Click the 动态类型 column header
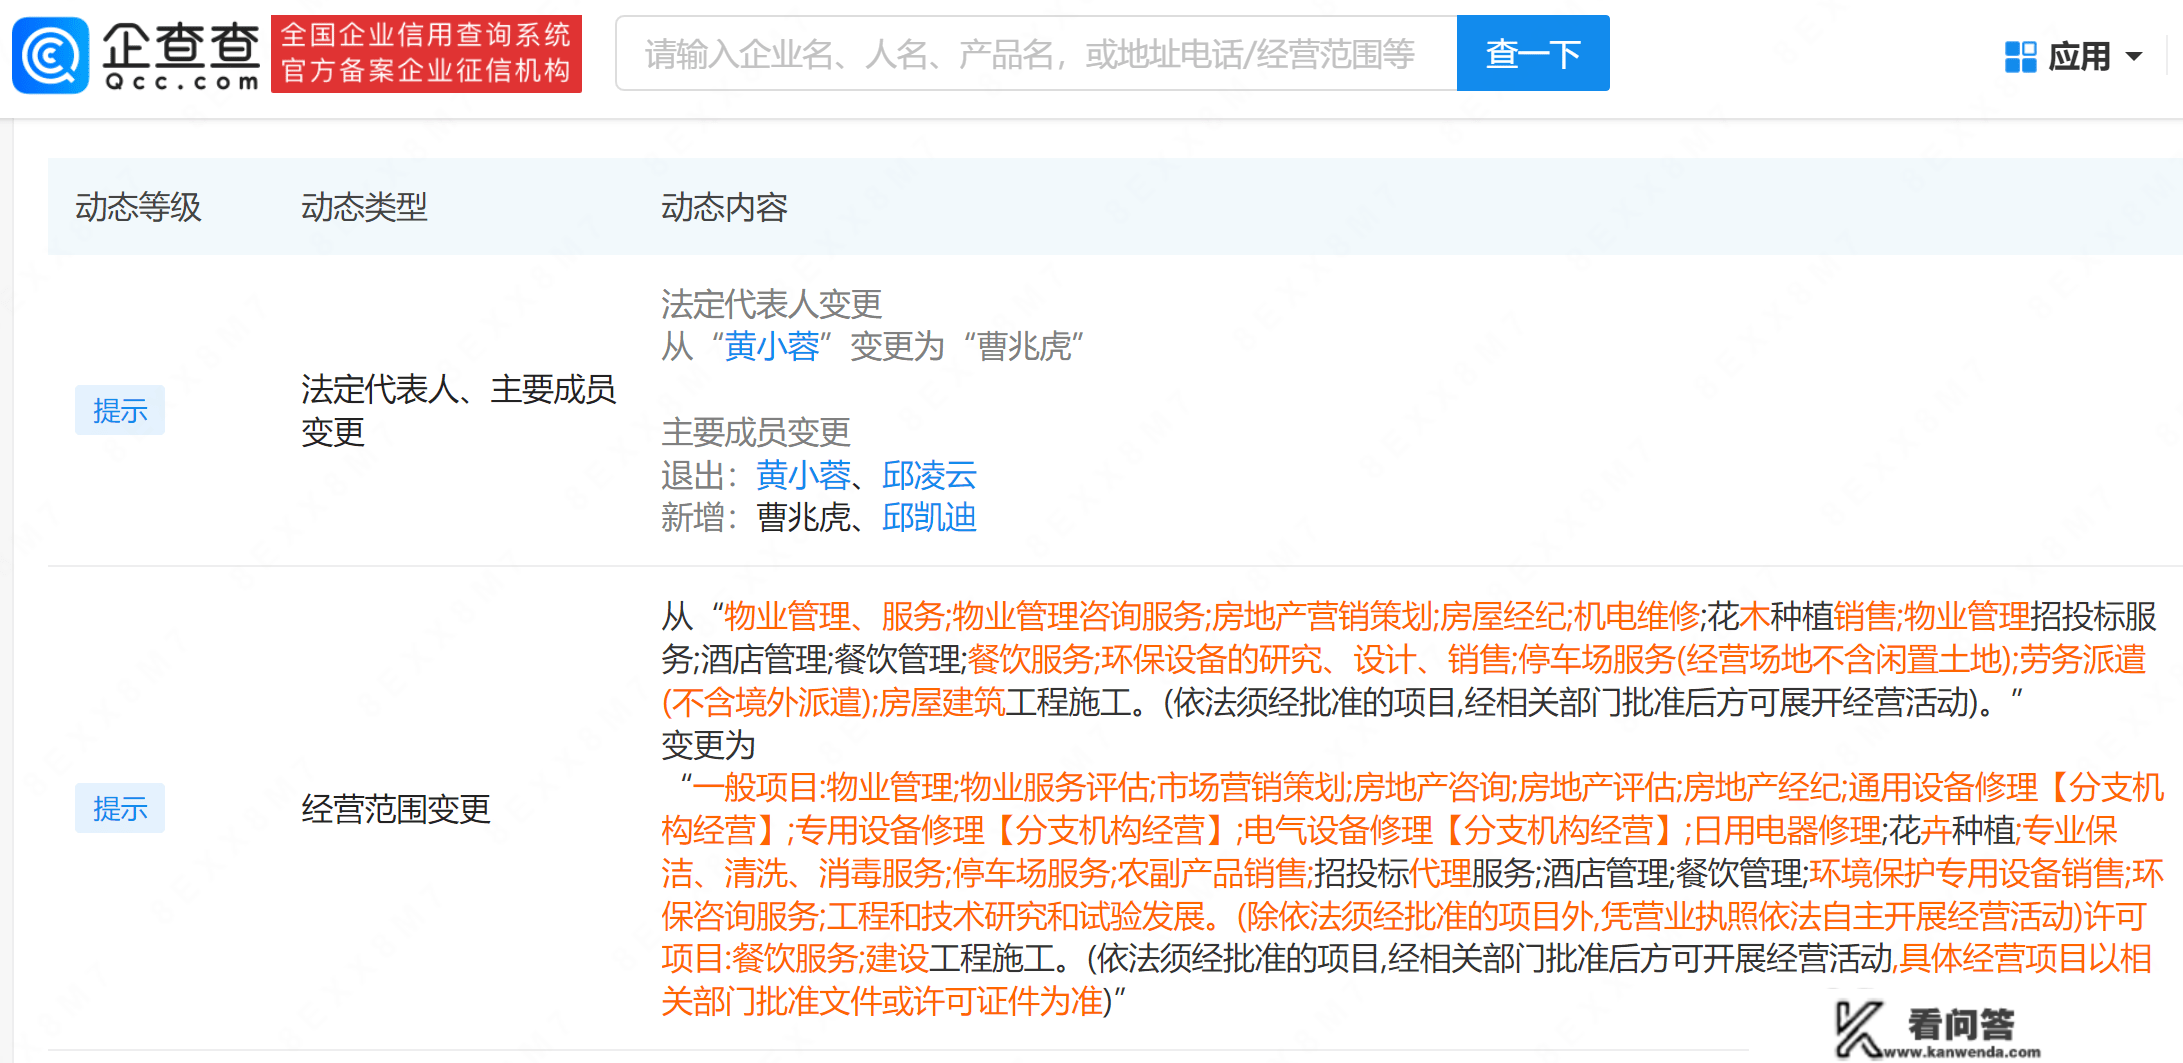 [x=364, y=207]
